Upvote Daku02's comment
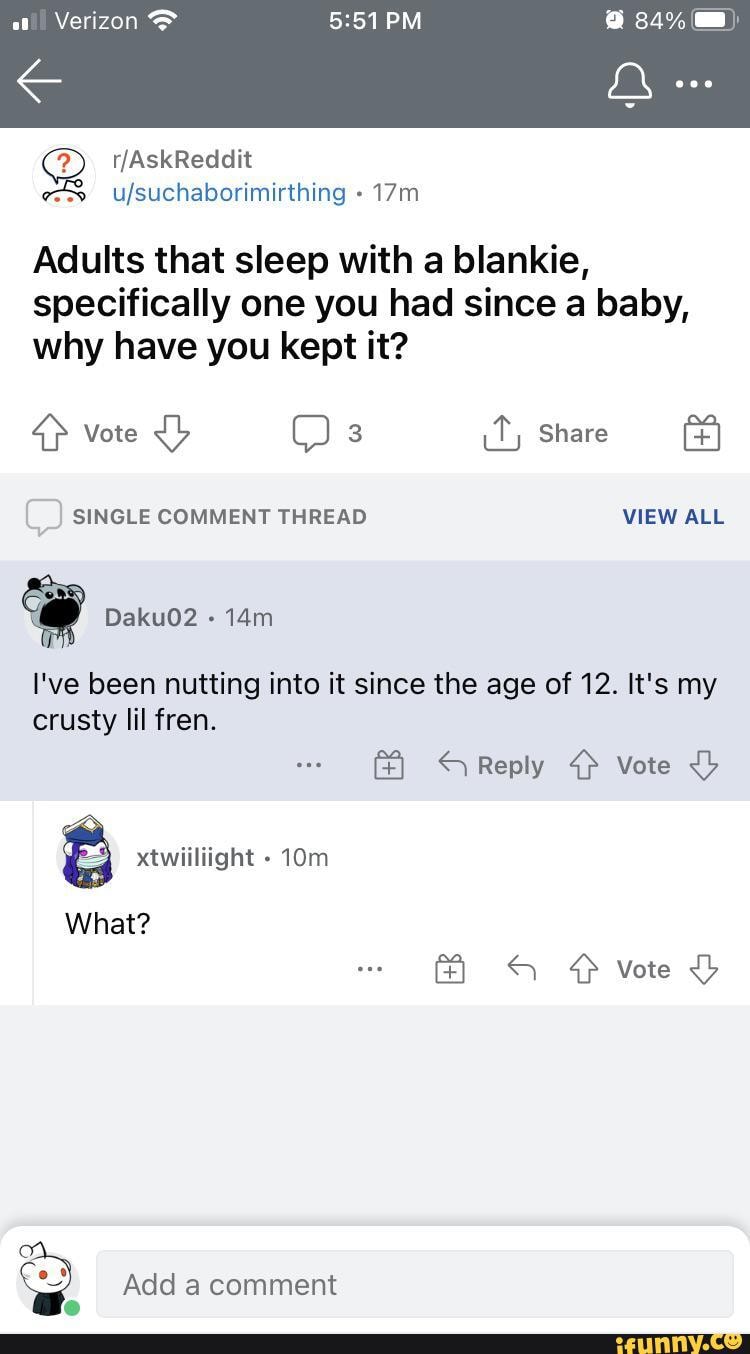Screen dimensions: 750x1354 click(x=582, y=765)
